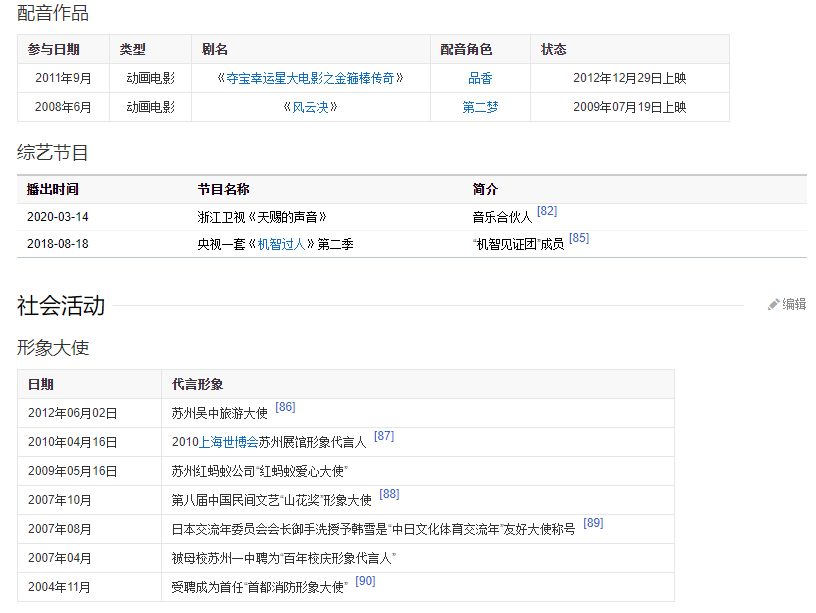Click the 节目名称 column header
The height and width of the screenshot is (613, 816).
223,189
